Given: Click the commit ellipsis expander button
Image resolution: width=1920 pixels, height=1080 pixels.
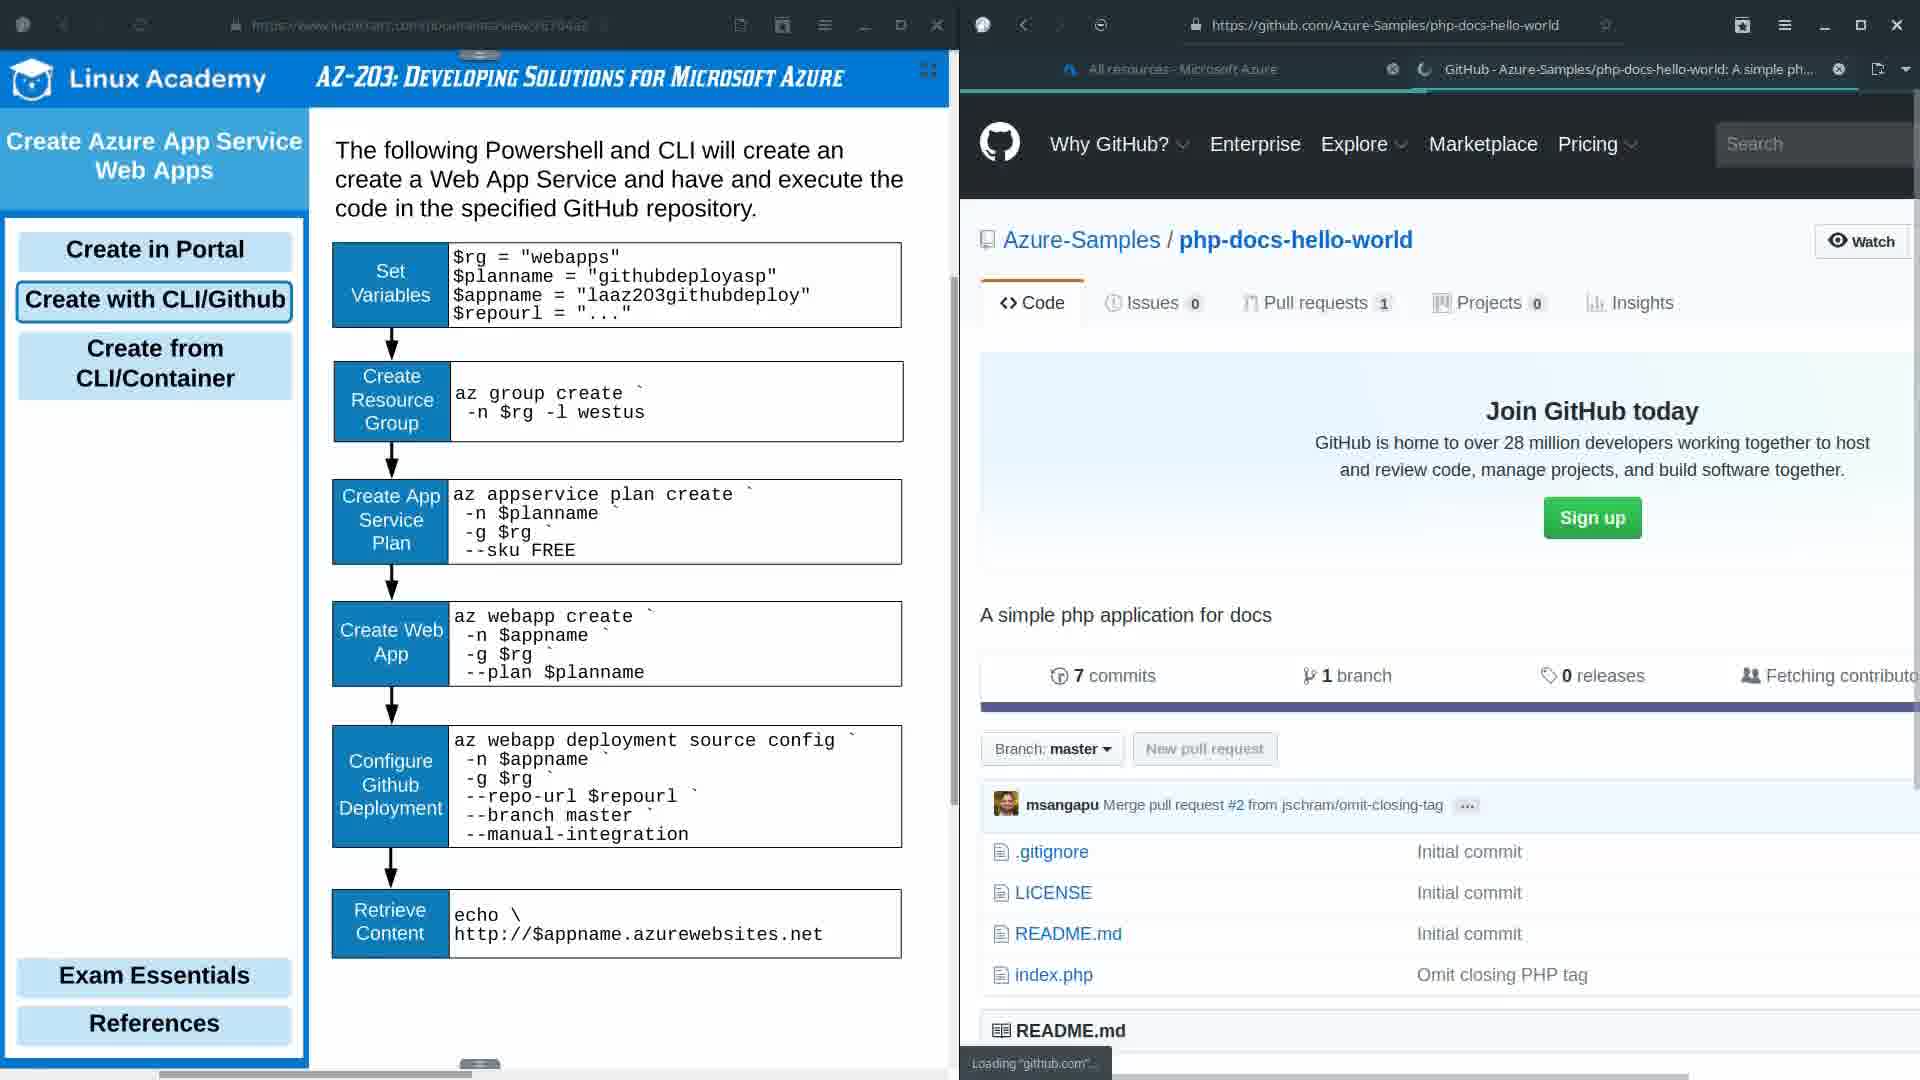Looking at the screenshot, I should tap(1467, 806).
